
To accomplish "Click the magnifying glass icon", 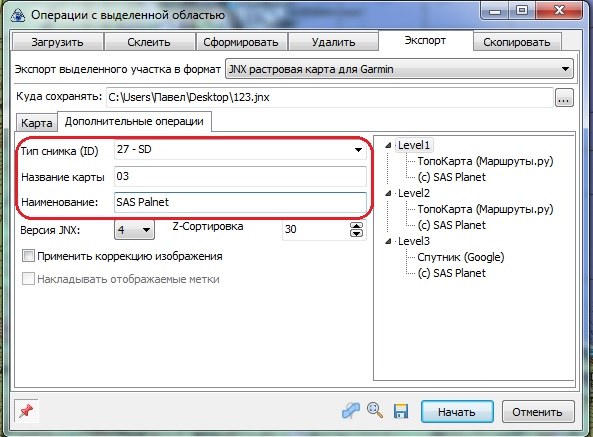I will pos(374,410).
